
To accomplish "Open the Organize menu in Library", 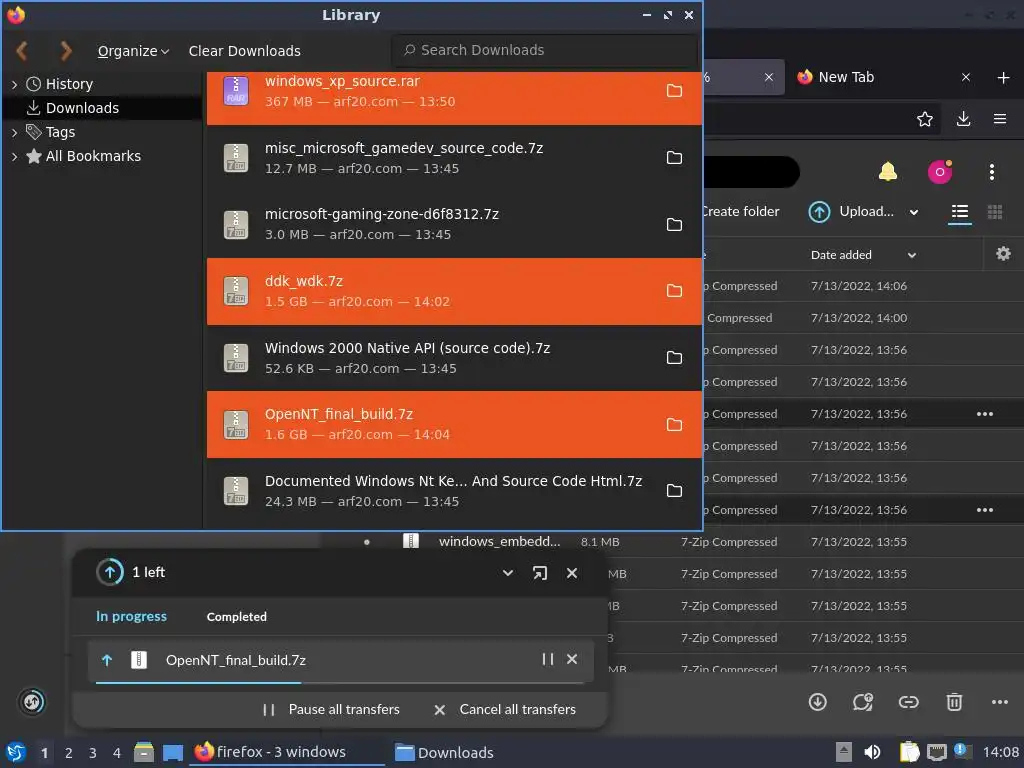I will click(133, 51).
